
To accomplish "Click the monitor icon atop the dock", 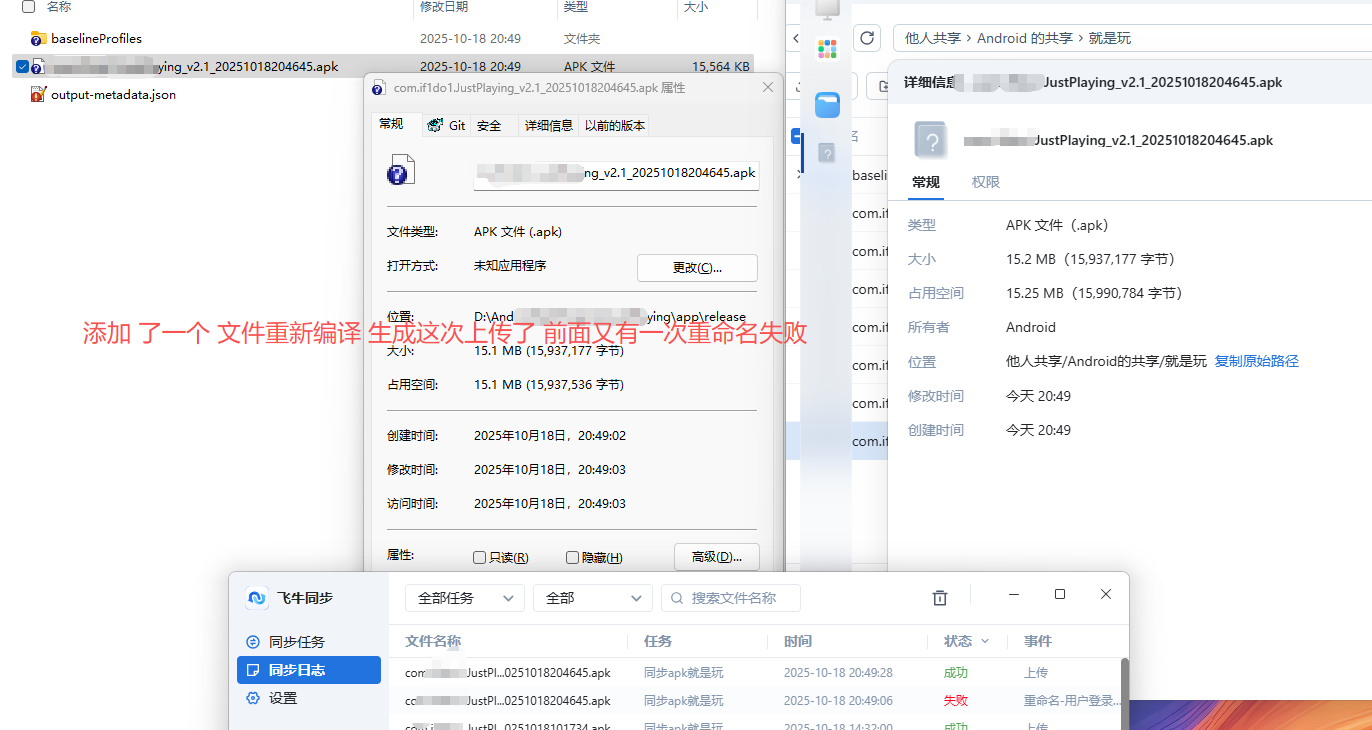I will point(827,8).
